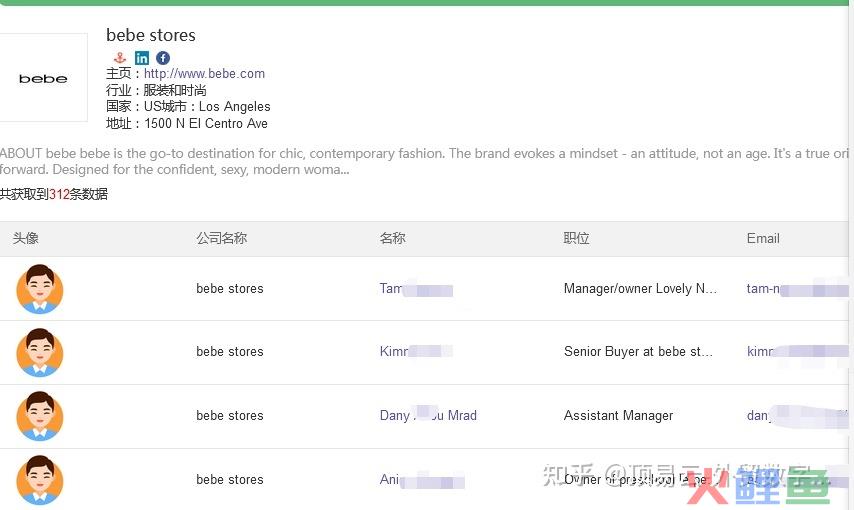This screenshot has width=854, height=510.
Task: Open the Dany Mrad contact link
Action: (428, 415)
